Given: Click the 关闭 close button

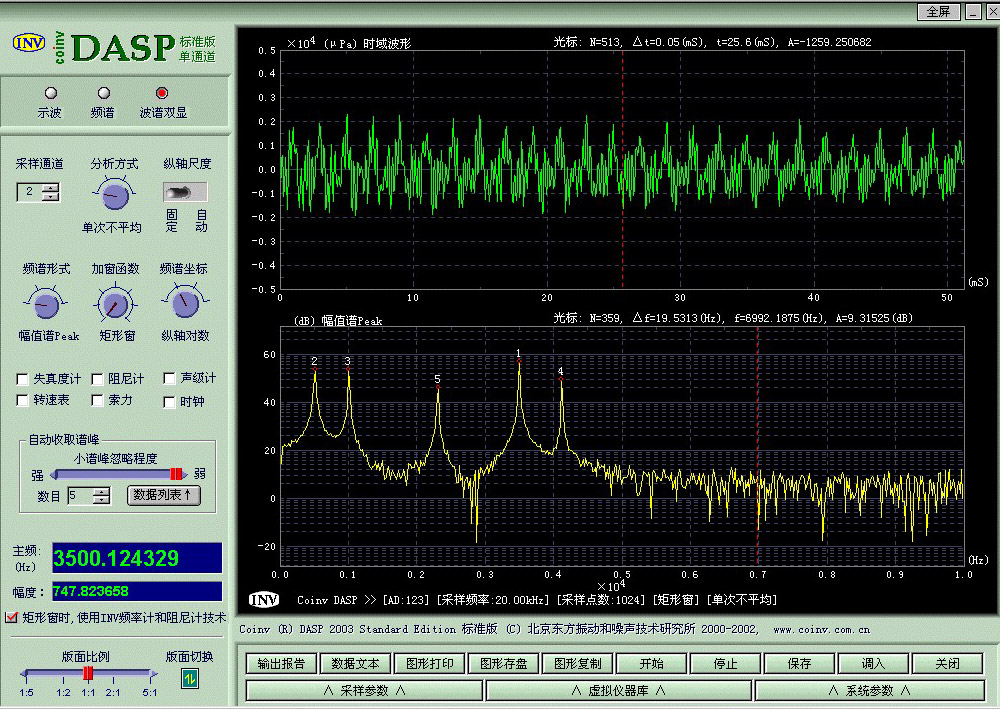Looking at the screenshot, I should (x=947, y=664).
